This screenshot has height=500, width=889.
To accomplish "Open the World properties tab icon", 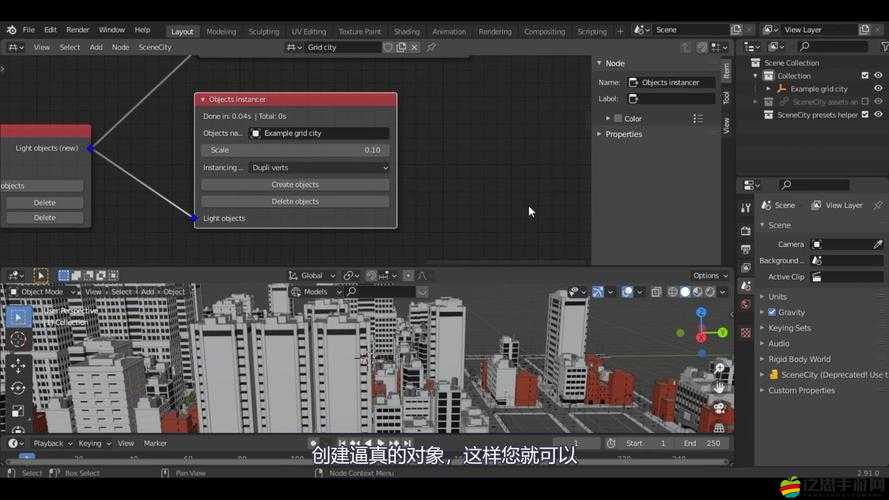I will (746, 304).
